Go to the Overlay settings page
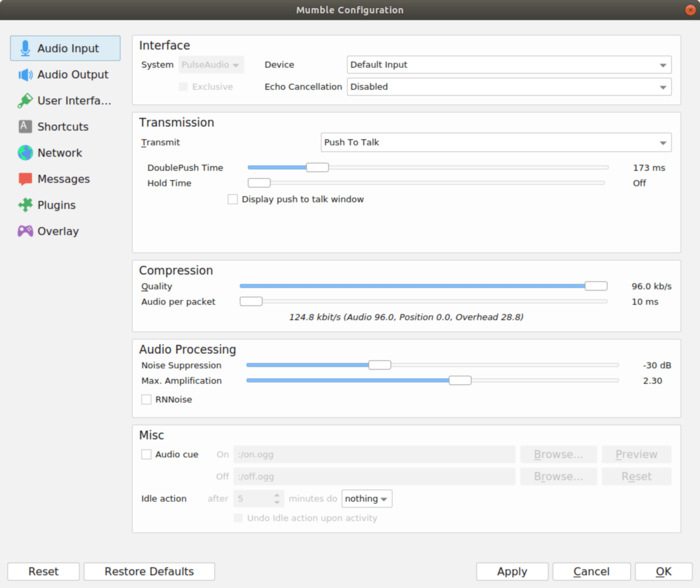The image size is (700, 588). click(x=58, y=231)
